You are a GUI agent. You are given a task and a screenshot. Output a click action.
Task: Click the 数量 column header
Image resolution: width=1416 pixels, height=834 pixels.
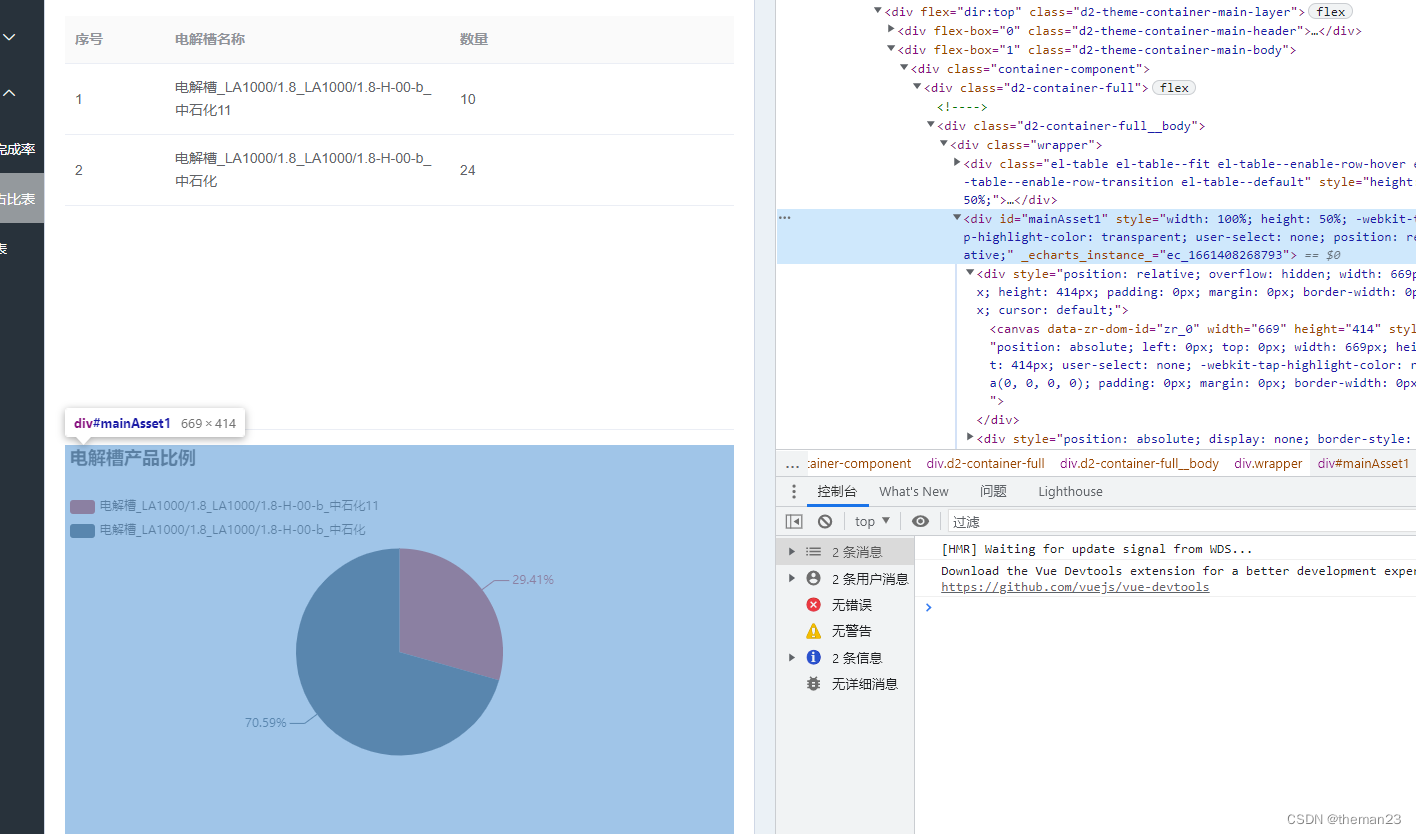click(x=474, y=39)
